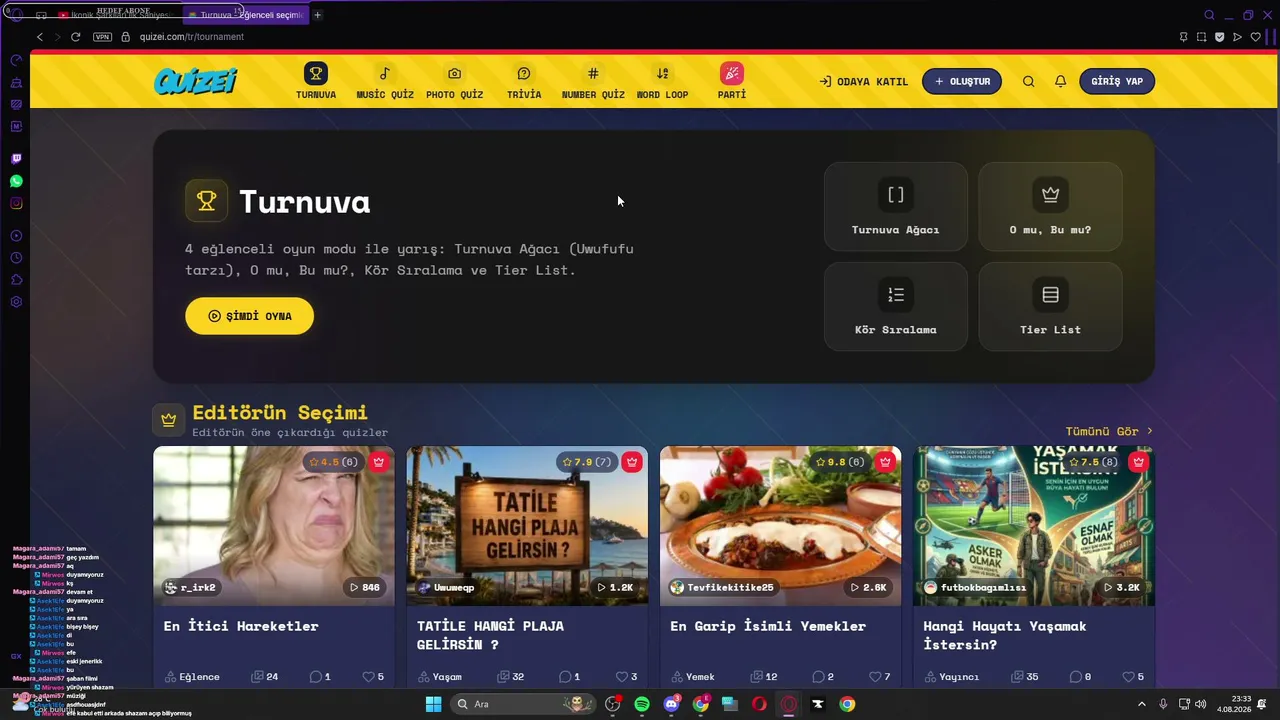The height and width of the screenshot is (720, 1280).
Task: Click Odaya Katıl to join a room
Action: coord(863,82)
